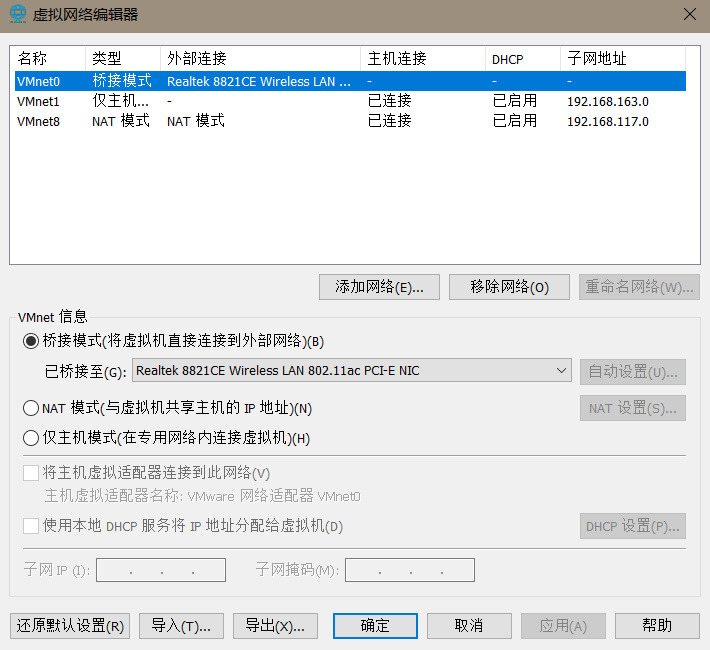Toggle 使用本地 DHCP 服务 checkbox
The width and height of the screenshot is (710, 650).
31,526
